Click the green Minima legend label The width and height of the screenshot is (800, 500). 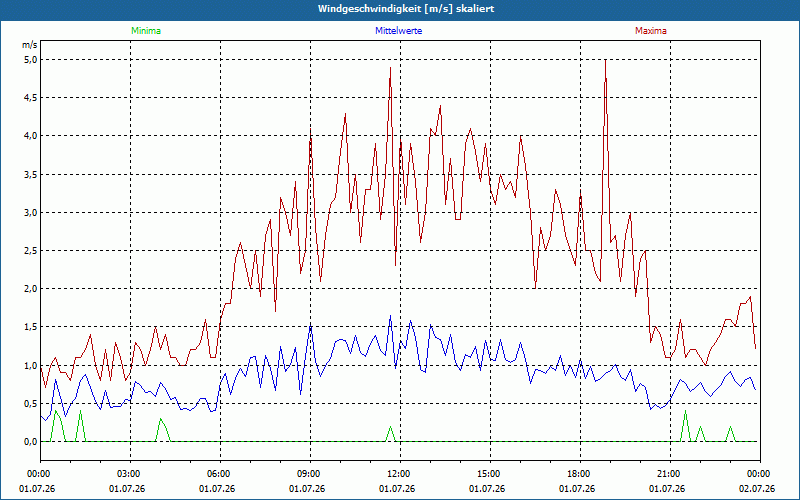point(146,31)
